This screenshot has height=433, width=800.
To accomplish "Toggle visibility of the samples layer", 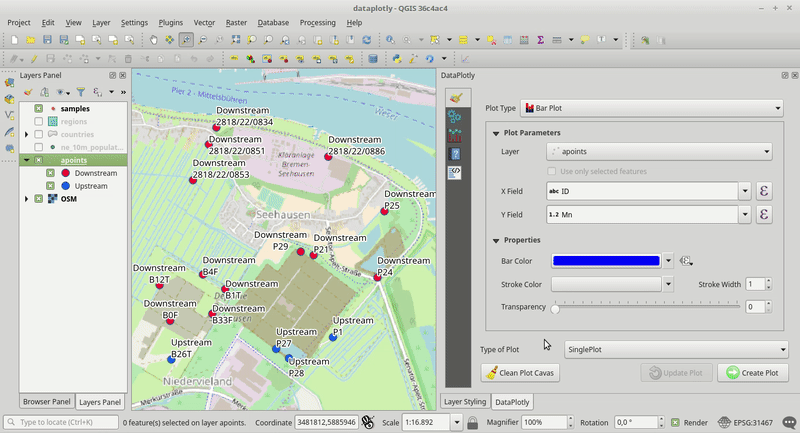I will (x=39, y=108).
